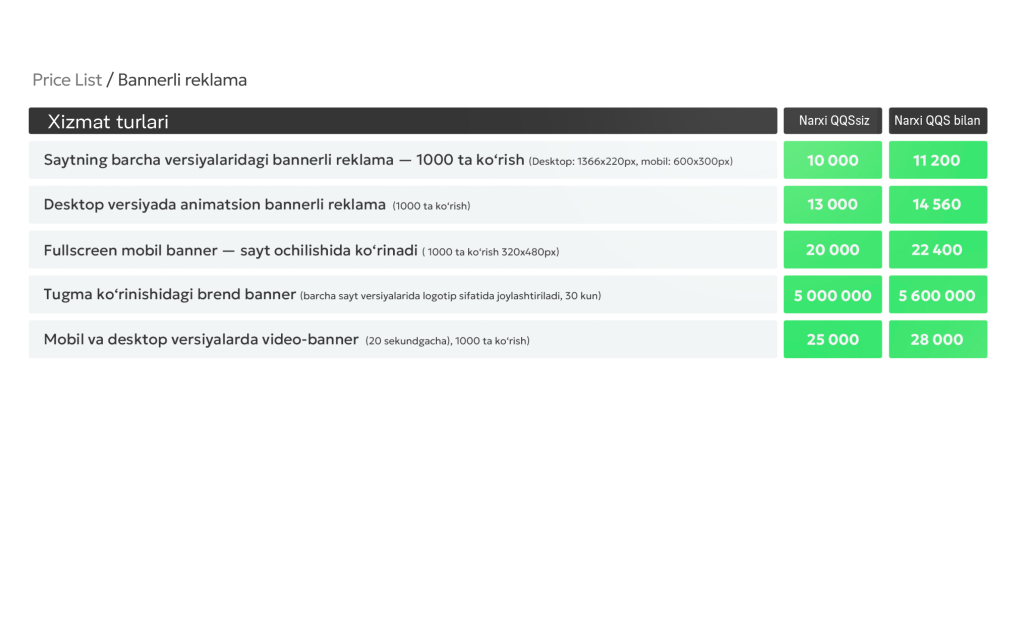Click the 5 000 000 price cell
This screenshot has width=1024, height=625.
(833, 295)
